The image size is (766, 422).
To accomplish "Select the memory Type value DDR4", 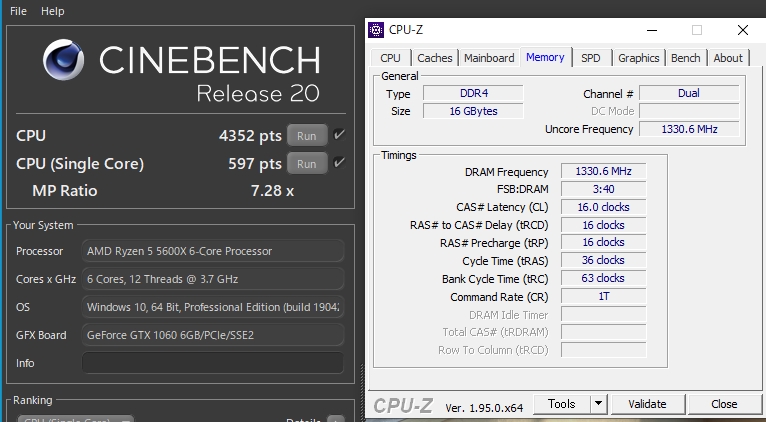I will 473,93.
